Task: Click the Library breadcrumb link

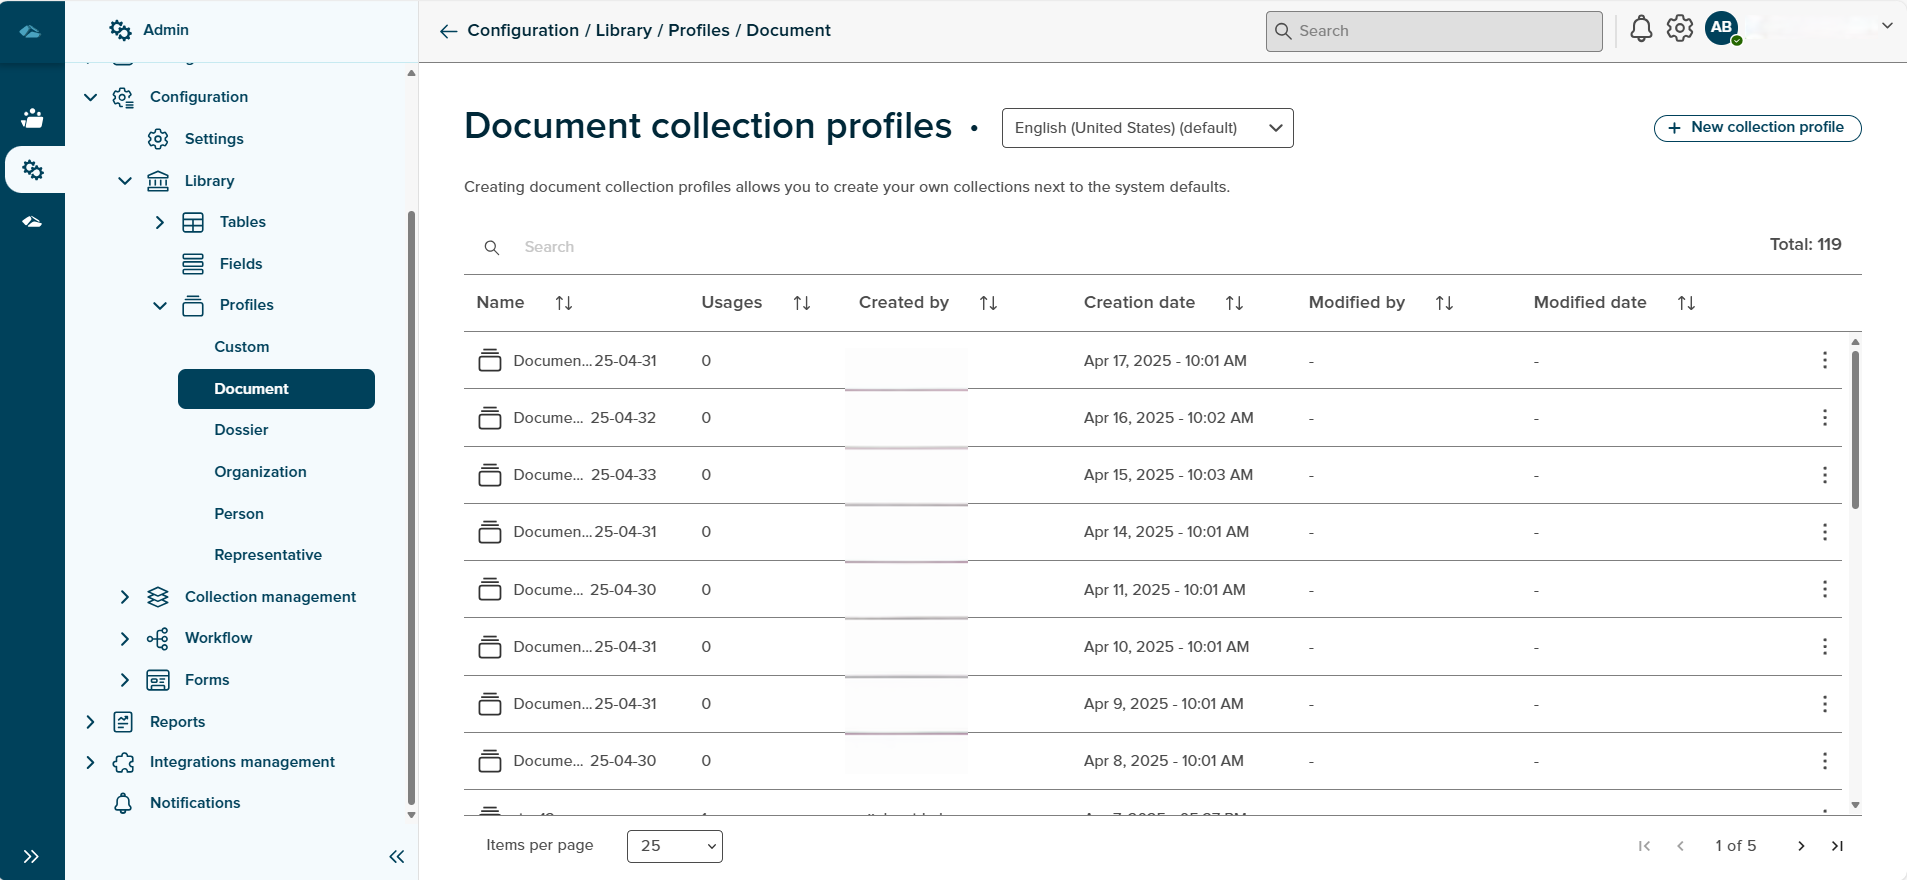Action: pyautogui.click(x=623, y=30)
